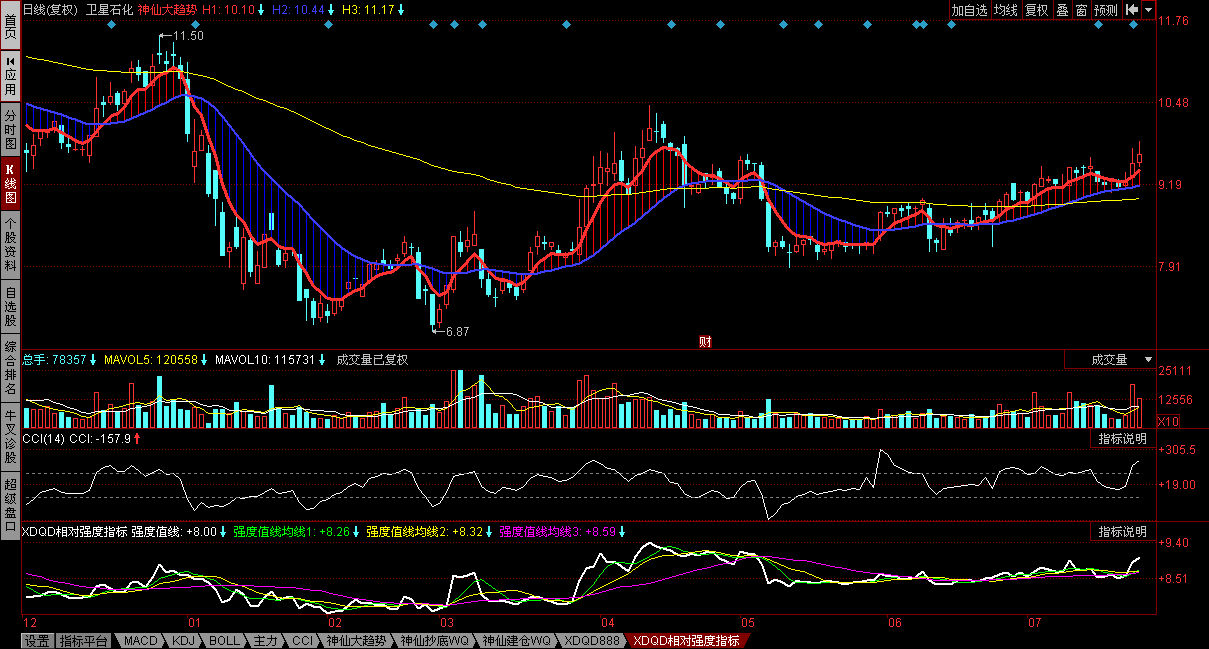Viewport: 1209px width, 649px height.
Task: Open the top-right dropdown arrow menu
Action: [1149, 10]
